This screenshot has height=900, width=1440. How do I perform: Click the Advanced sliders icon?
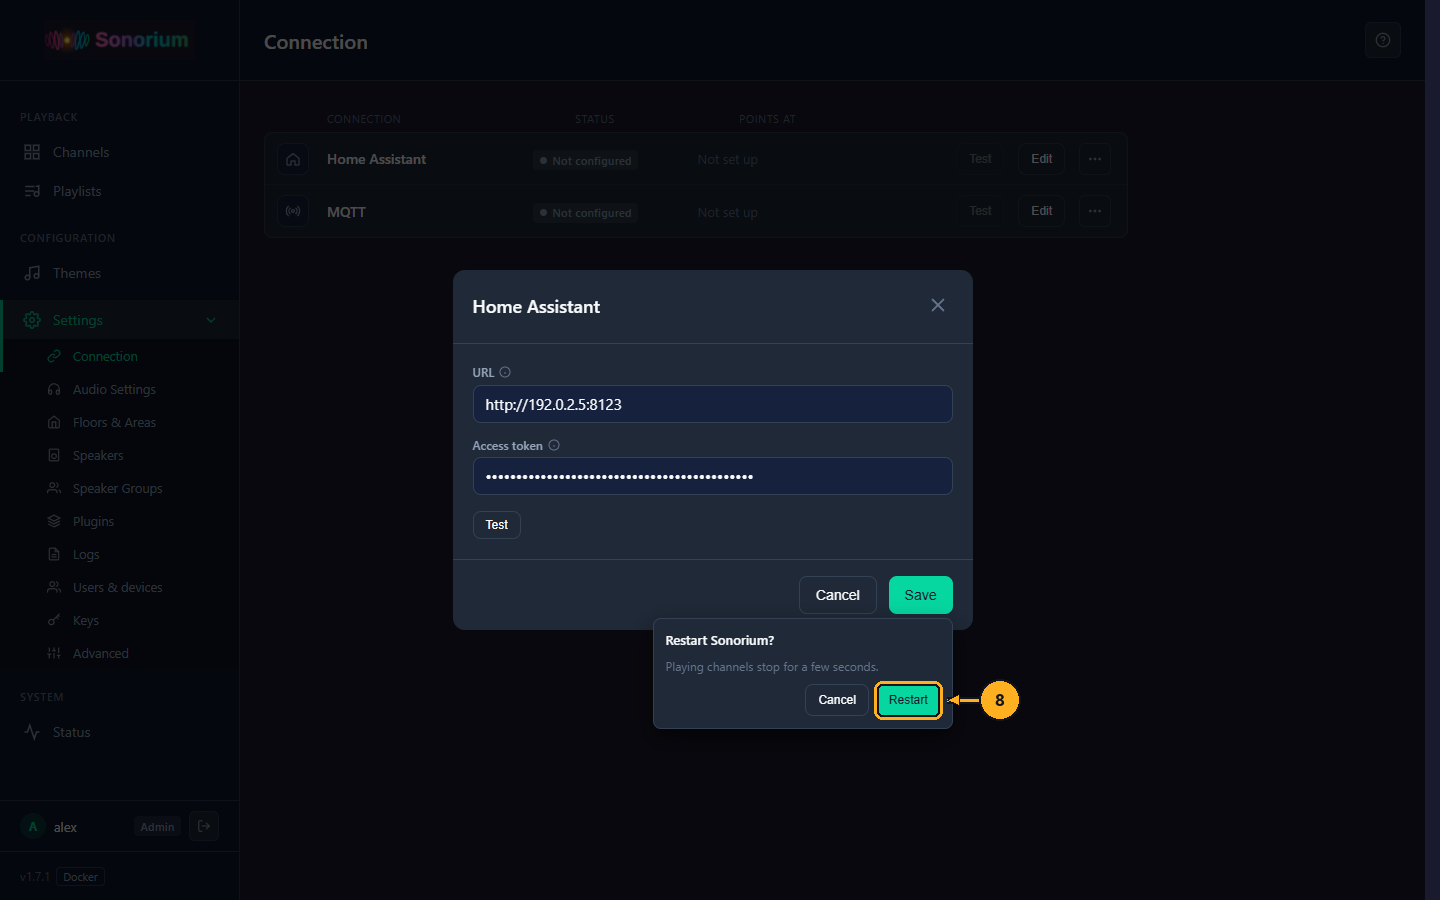pos(54,653)
